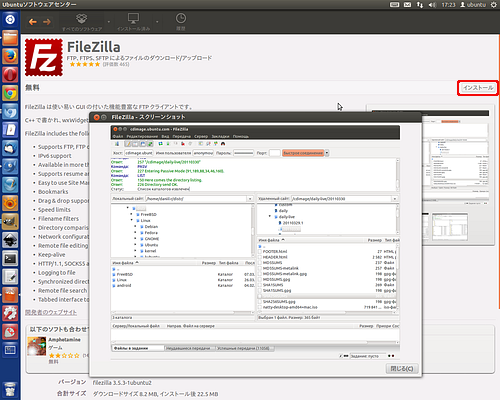The height and width of the screenshot is (400, 500).
Task: Click the インストール install button
Action: (x=478, y=88)
